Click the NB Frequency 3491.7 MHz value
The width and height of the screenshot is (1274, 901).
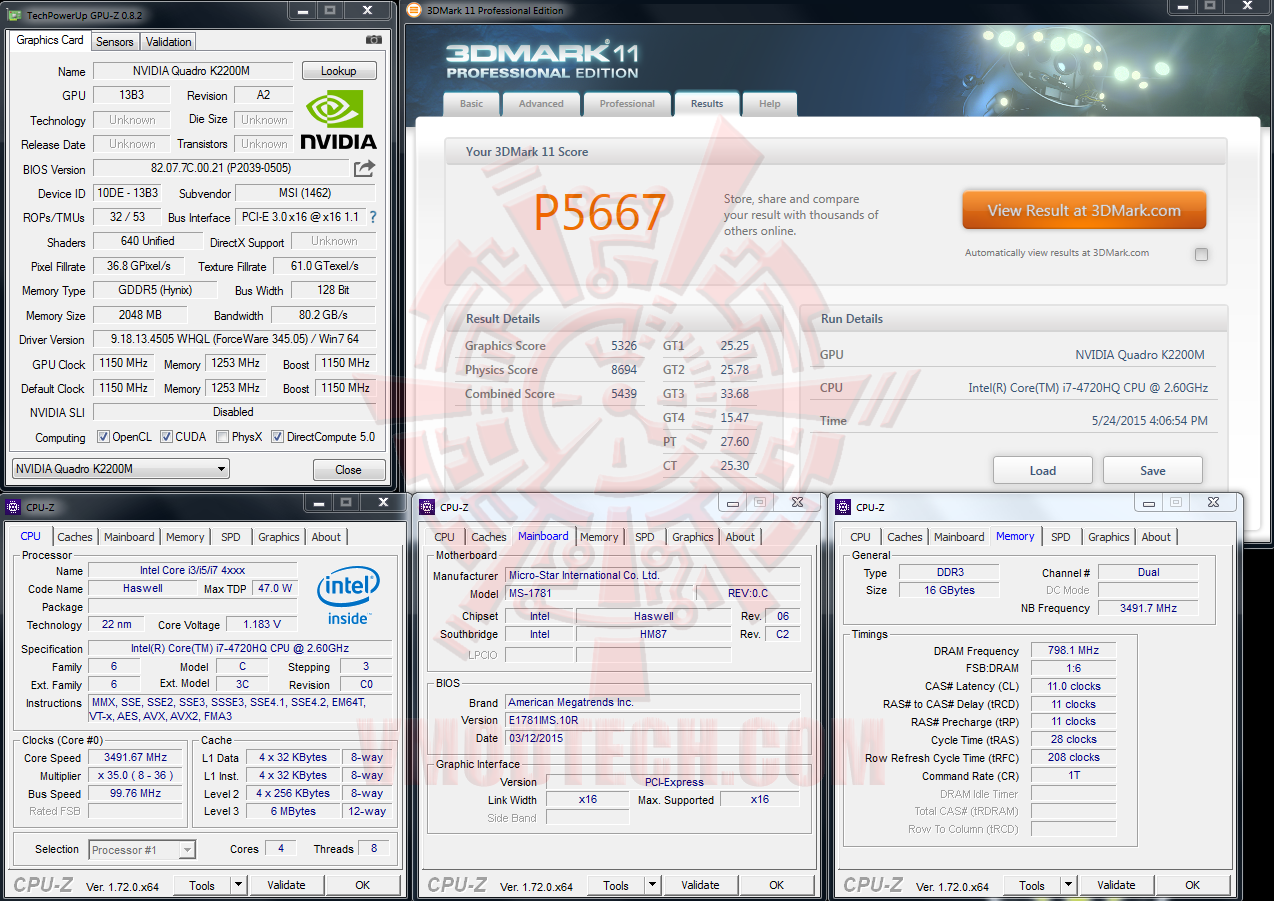(x=1148, y=608)
